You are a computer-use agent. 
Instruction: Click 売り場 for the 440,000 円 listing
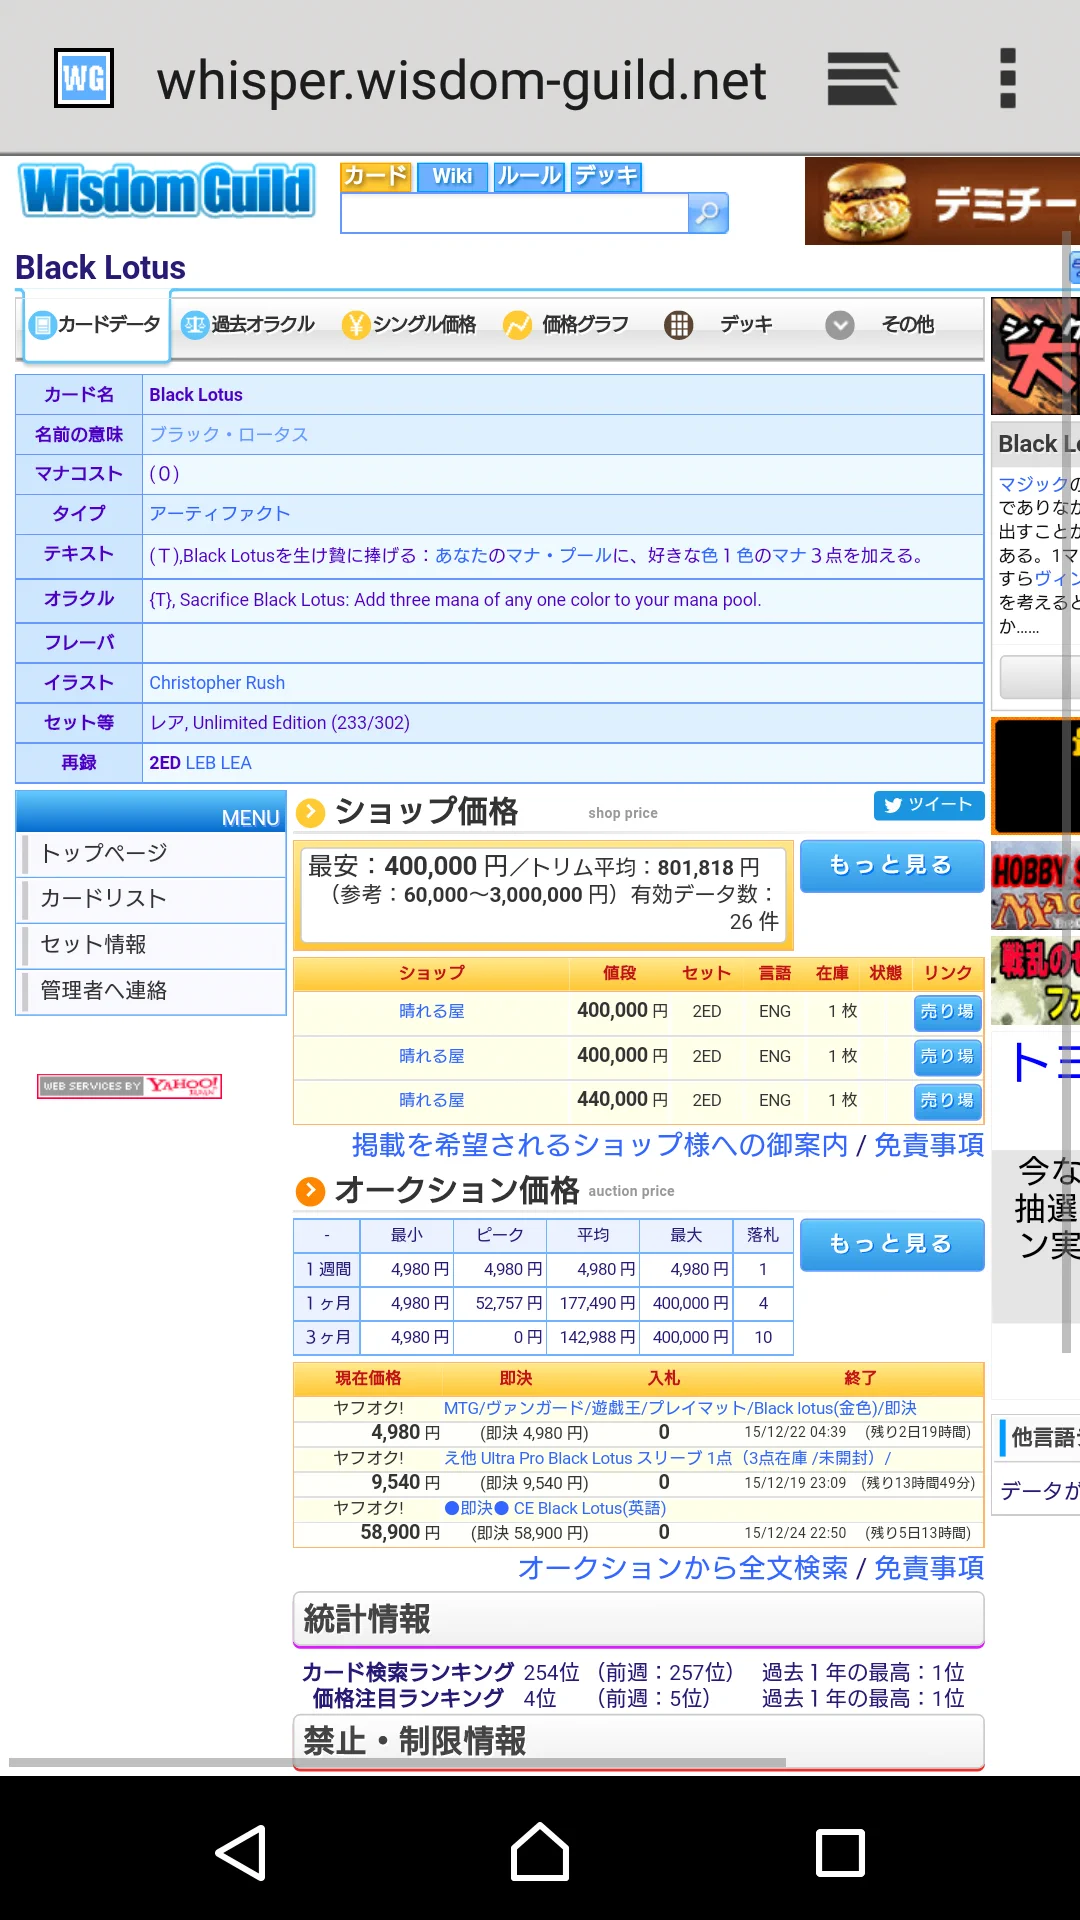tap(947, 1101)
